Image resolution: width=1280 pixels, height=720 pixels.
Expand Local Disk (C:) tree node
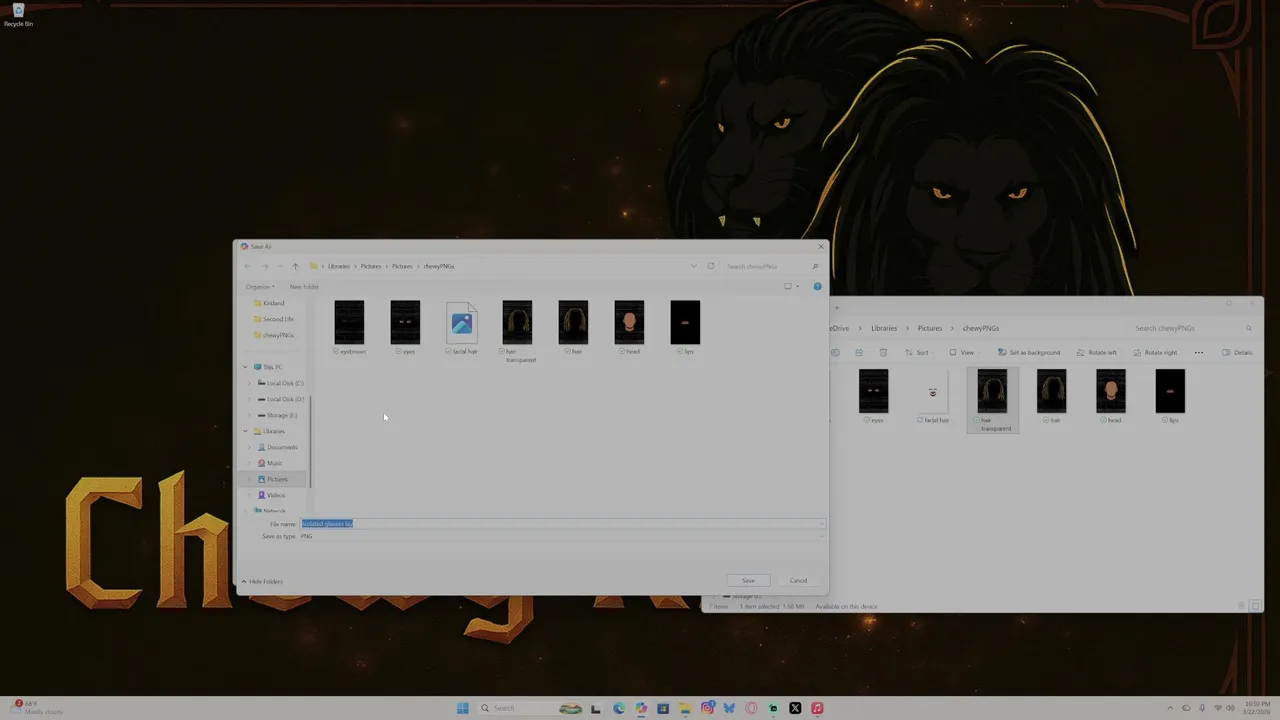point(249,383)
